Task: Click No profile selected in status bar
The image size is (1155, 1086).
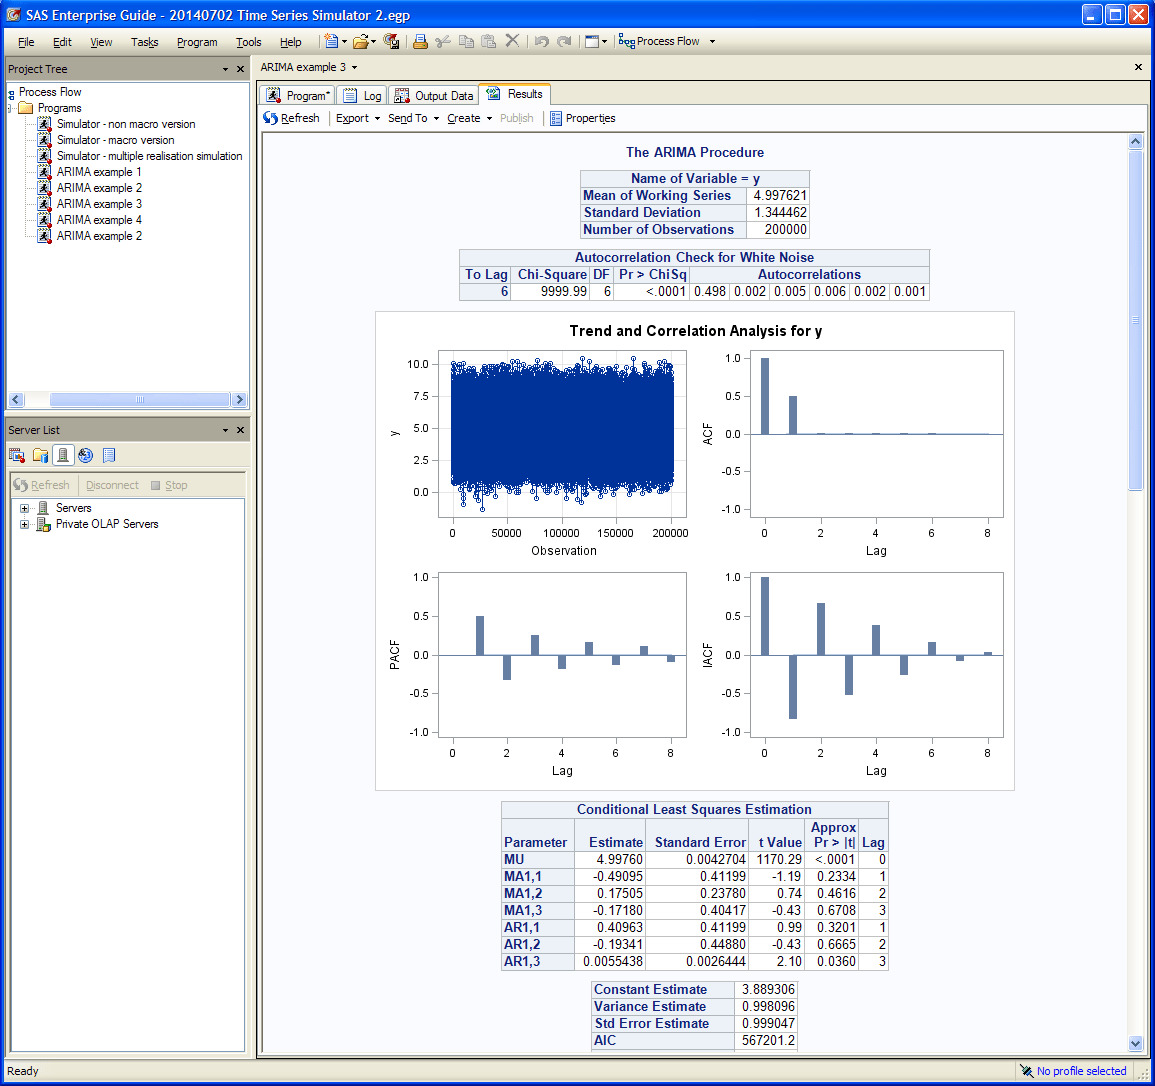Action: pyautogui.click(x=1073, y=1071)
